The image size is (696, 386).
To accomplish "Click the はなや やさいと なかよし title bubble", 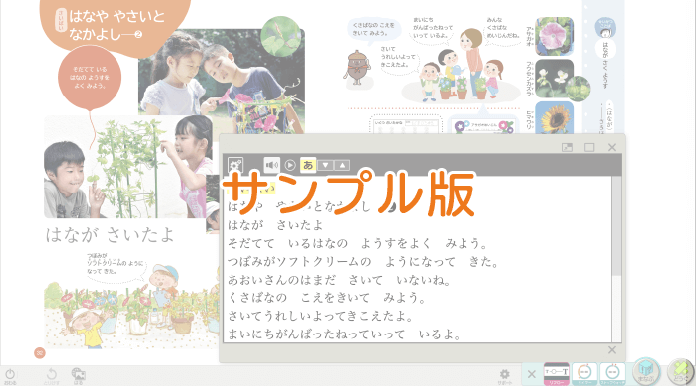I will [116, 25].
